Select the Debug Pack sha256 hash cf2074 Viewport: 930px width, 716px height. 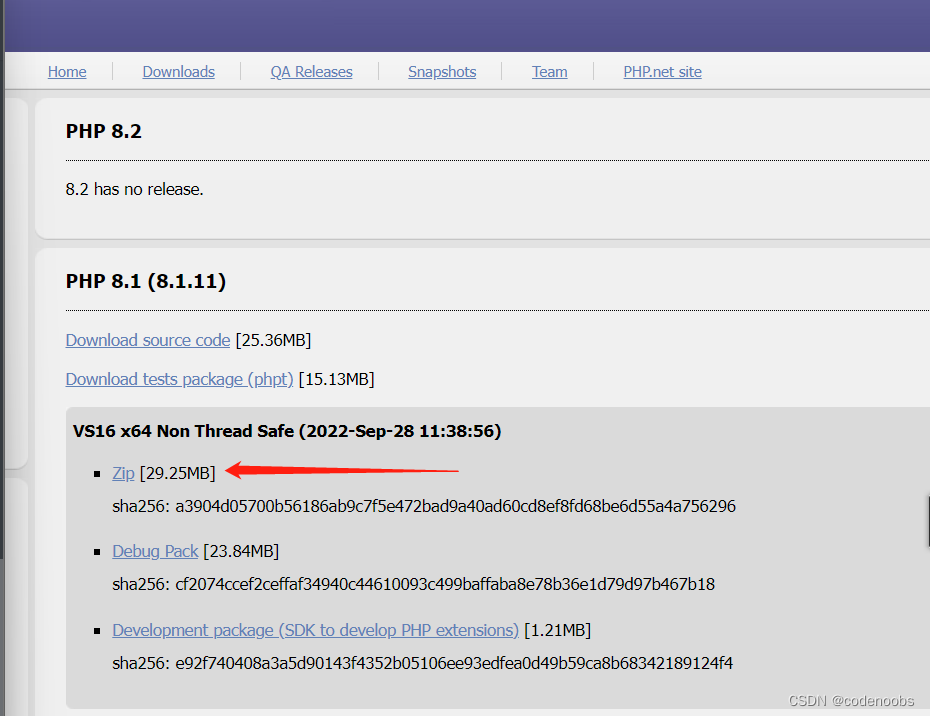tap(445, 584)
